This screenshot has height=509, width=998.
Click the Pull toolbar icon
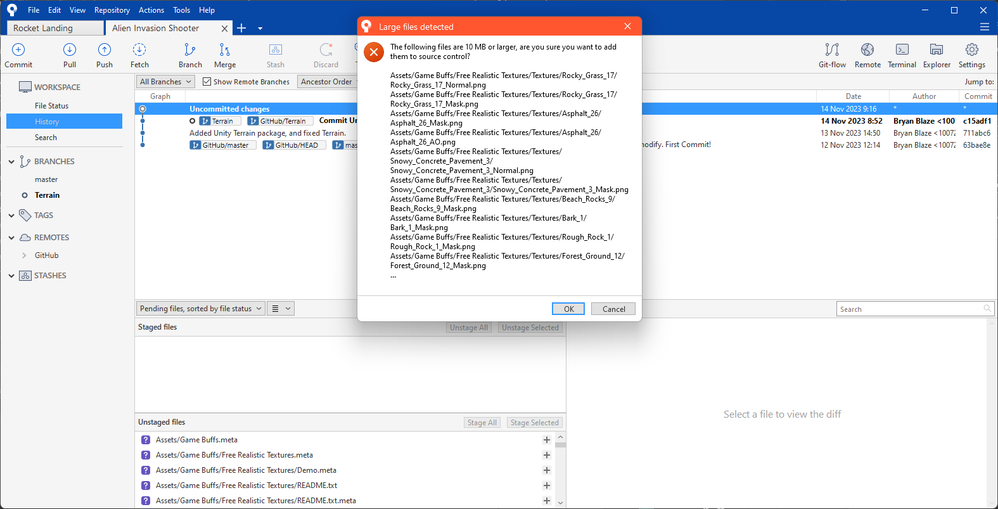69,54
